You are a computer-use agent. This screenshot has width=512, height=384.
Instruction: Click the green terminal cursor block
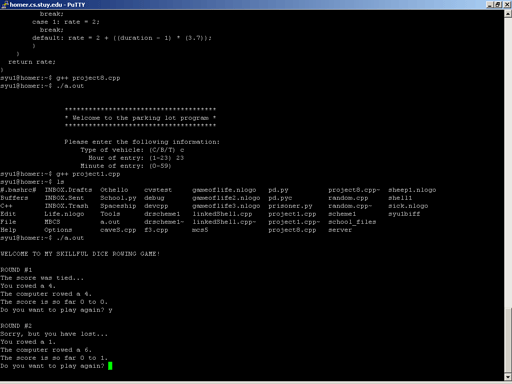coord(110,366)
